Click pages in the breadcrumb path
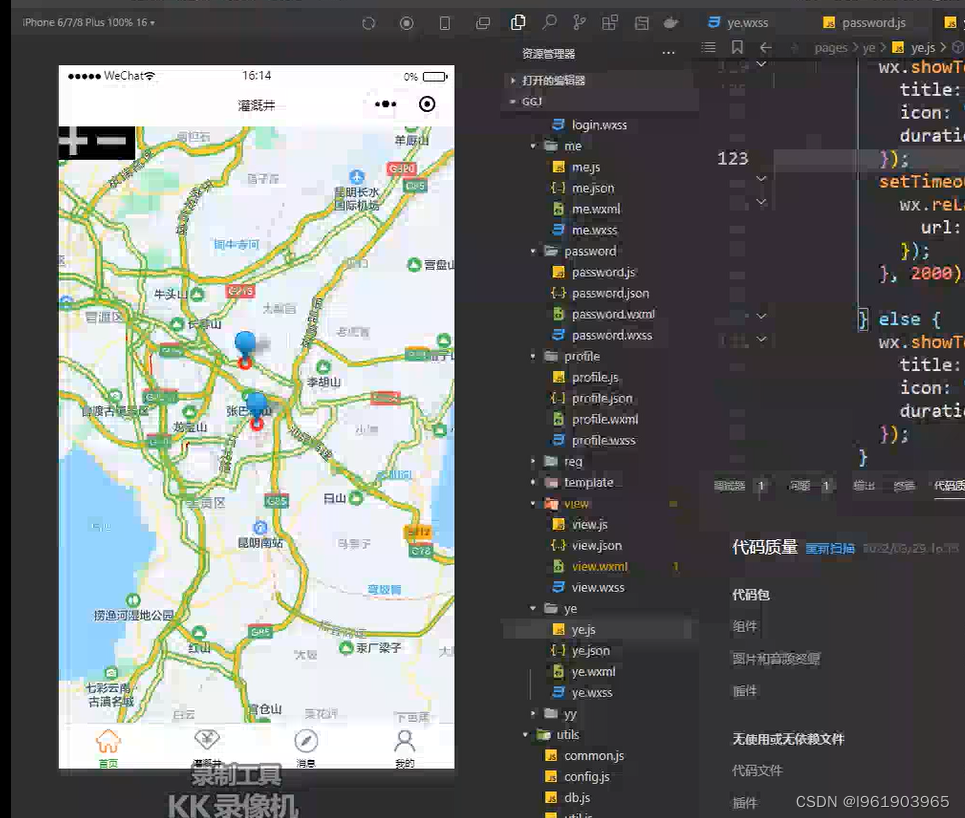The height and width of the screenshot is (818, 965). (x=831, y=47)
